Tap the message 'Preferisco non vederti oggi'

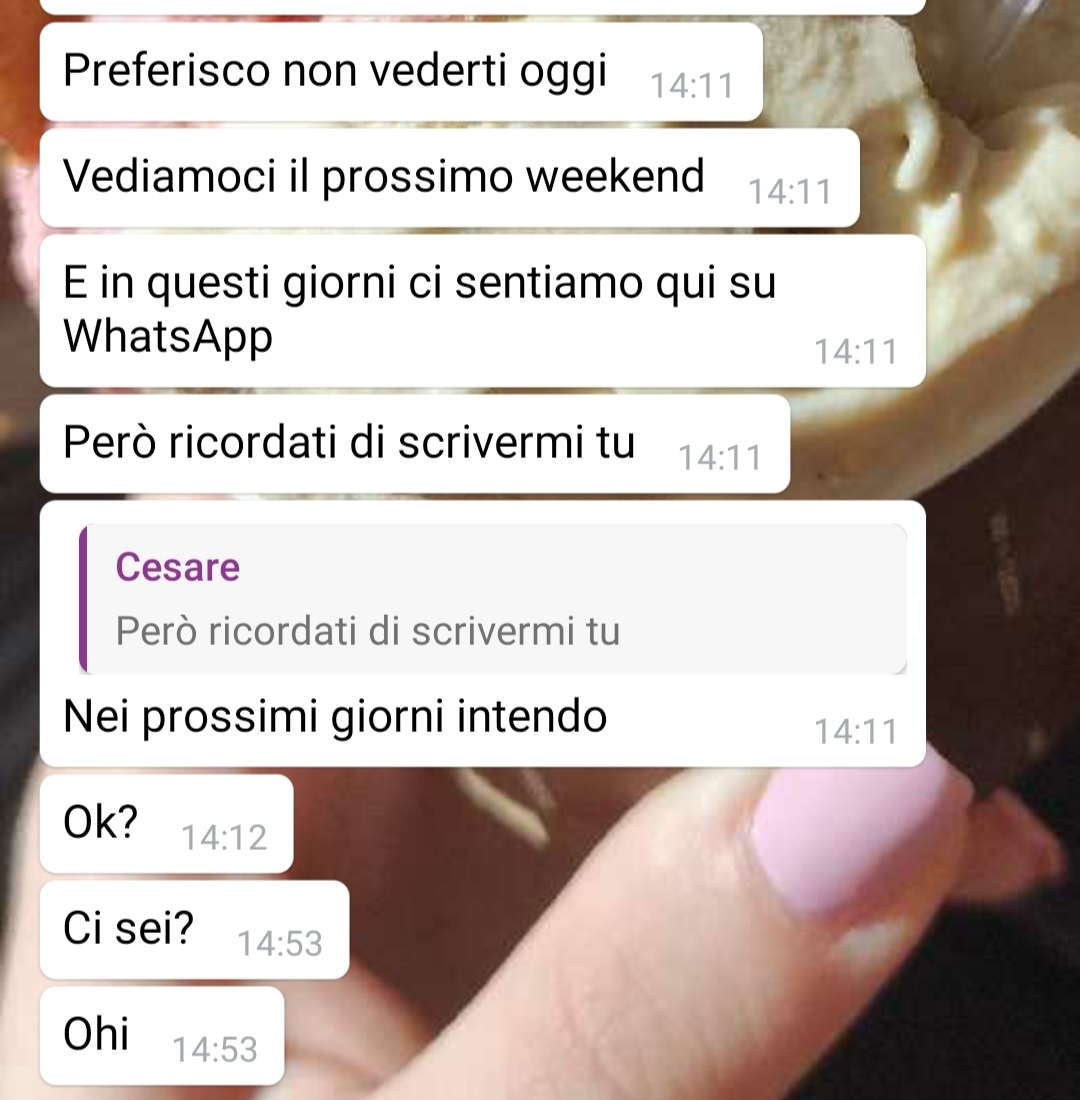[x=401, y=72]
